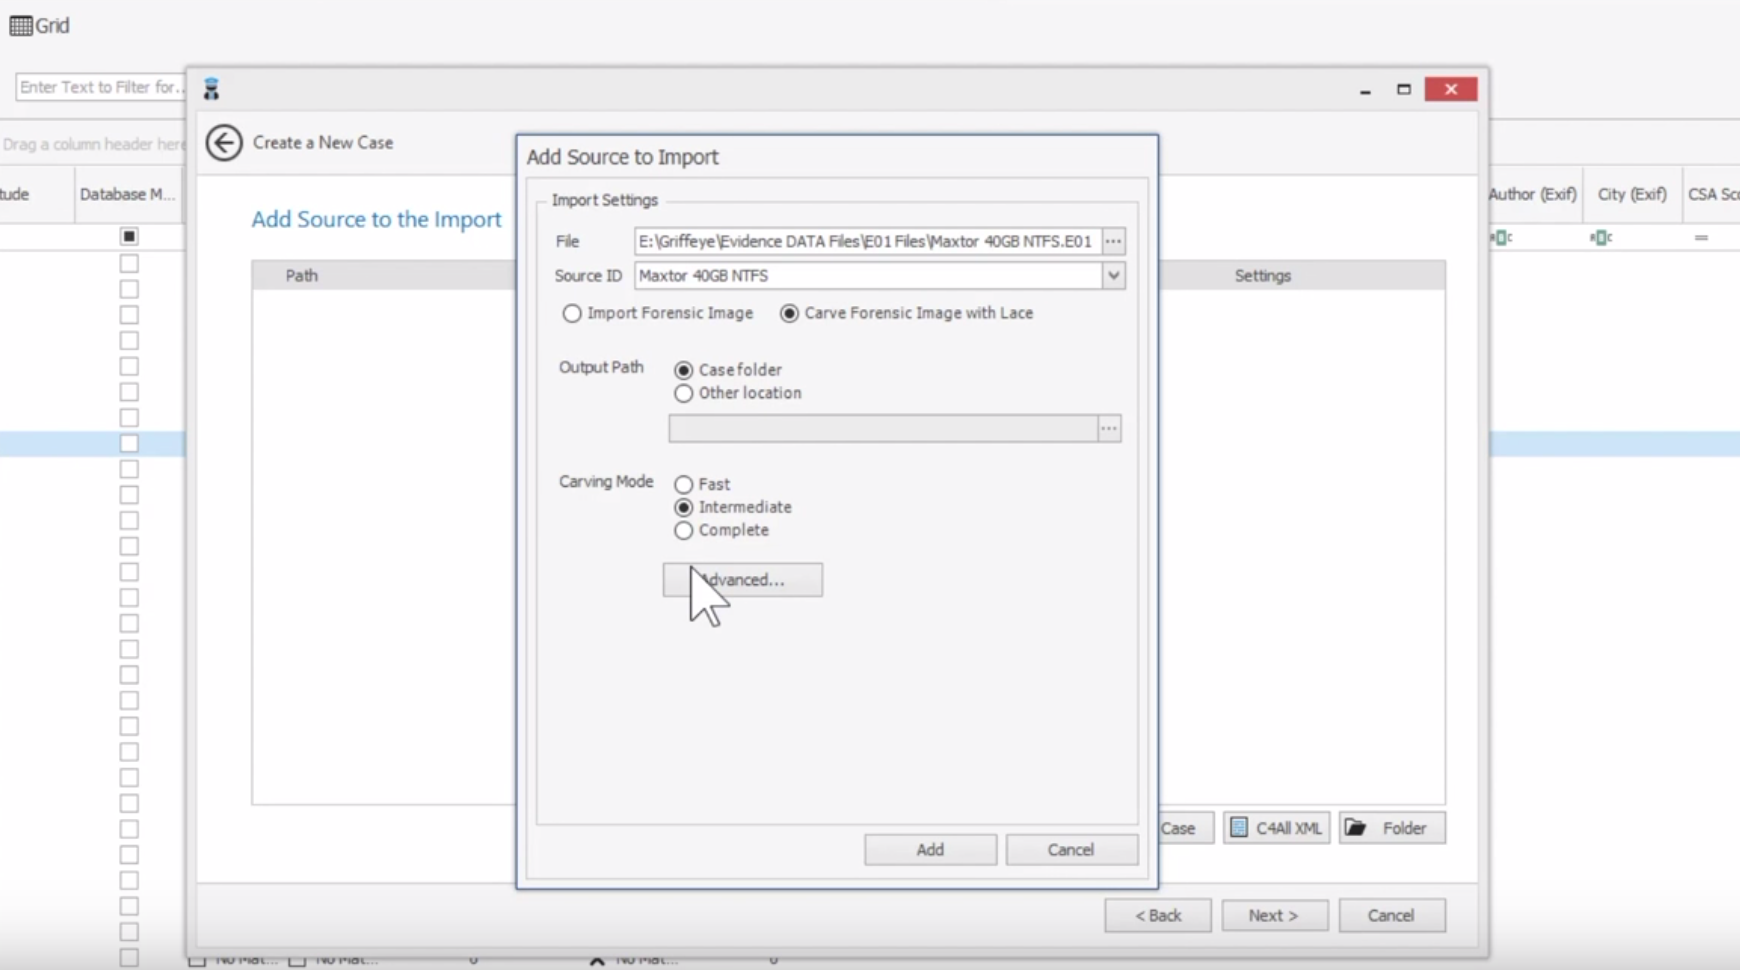
Task: Set Carving Mode to Fast
Action: (683, 484)
